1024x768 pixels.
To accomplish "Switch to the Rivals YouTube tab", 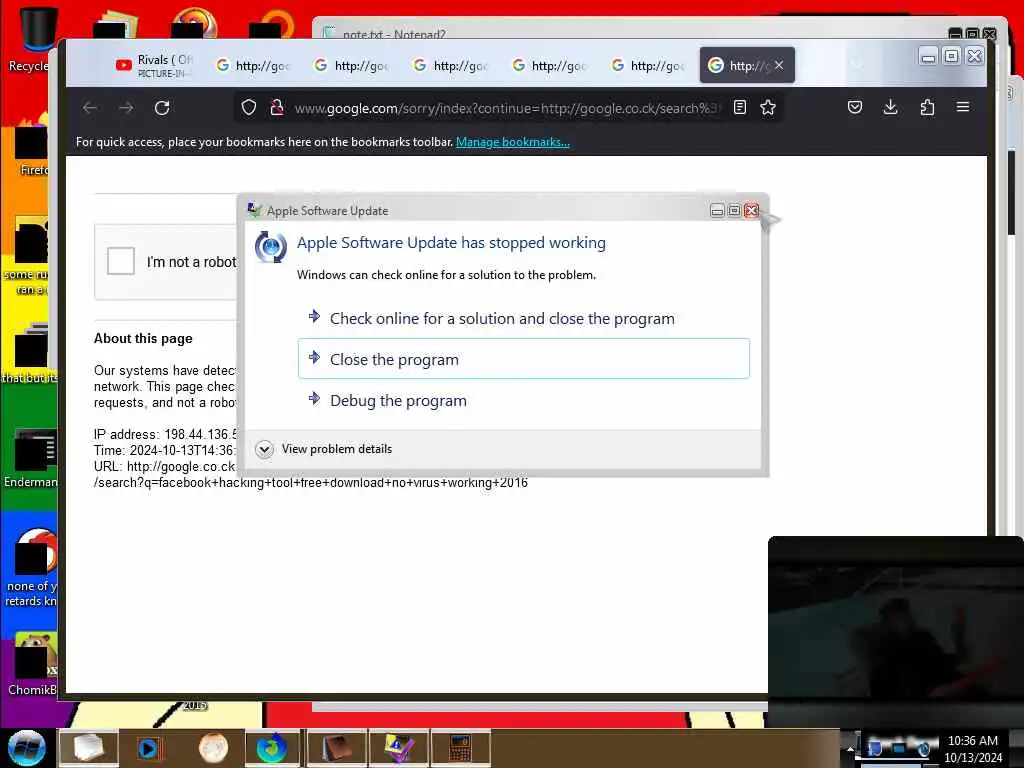I will [154, 65].
